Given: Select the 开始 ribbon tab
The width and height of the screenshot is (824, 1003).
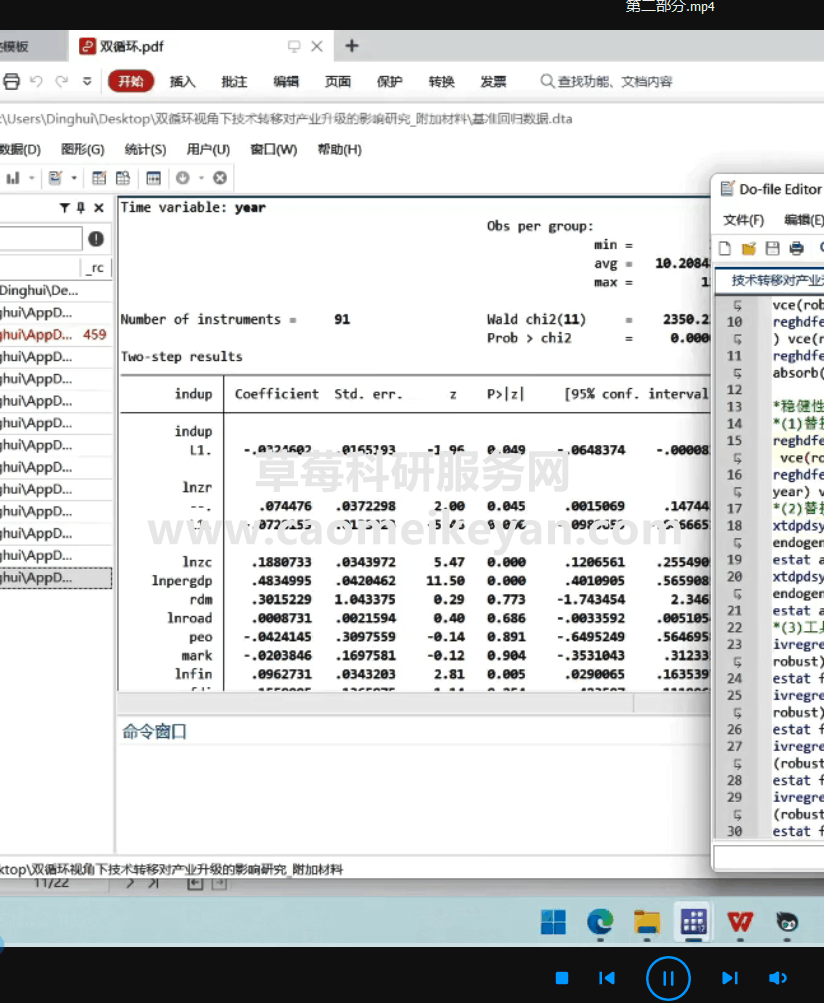Looking at the screenshot, I should (x=131, y=81).
